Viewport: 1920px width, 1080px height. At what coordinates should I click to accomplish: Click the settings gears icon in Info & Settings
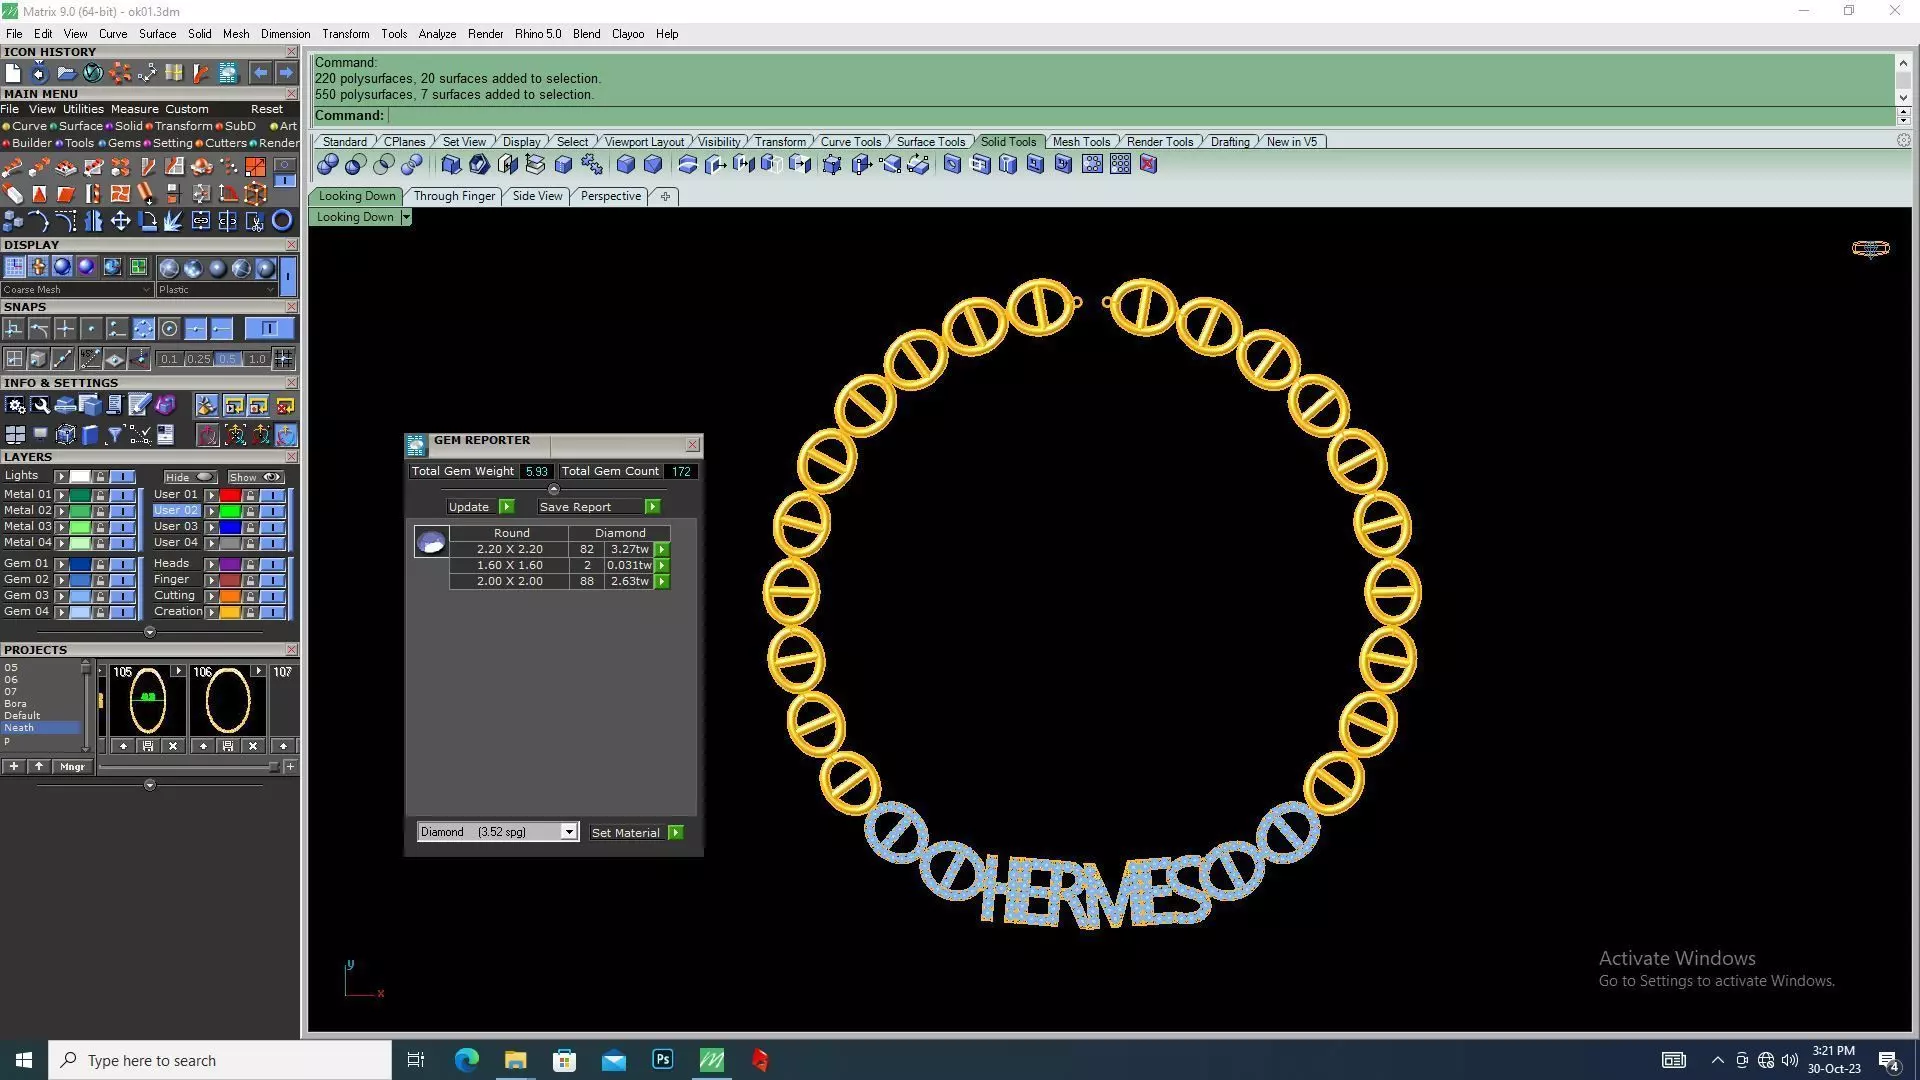pos(15,405)
